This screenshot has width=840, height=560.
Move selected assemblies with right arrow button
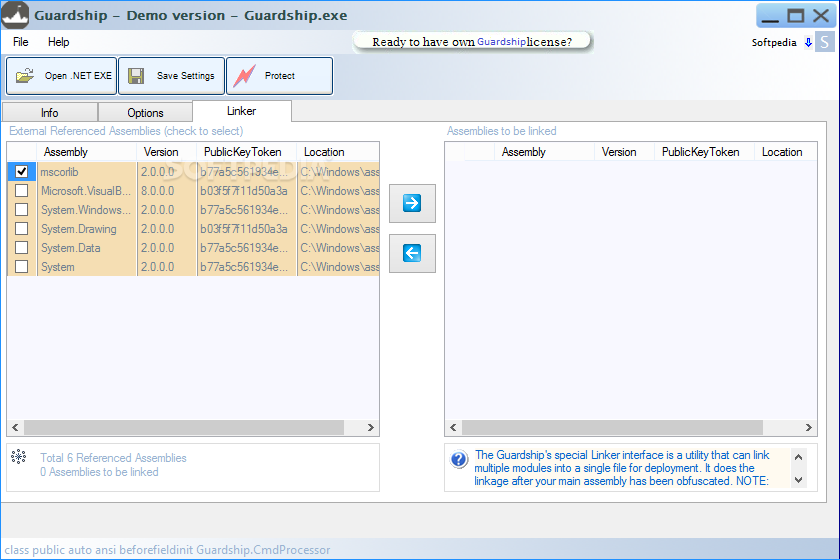[412, 203]
